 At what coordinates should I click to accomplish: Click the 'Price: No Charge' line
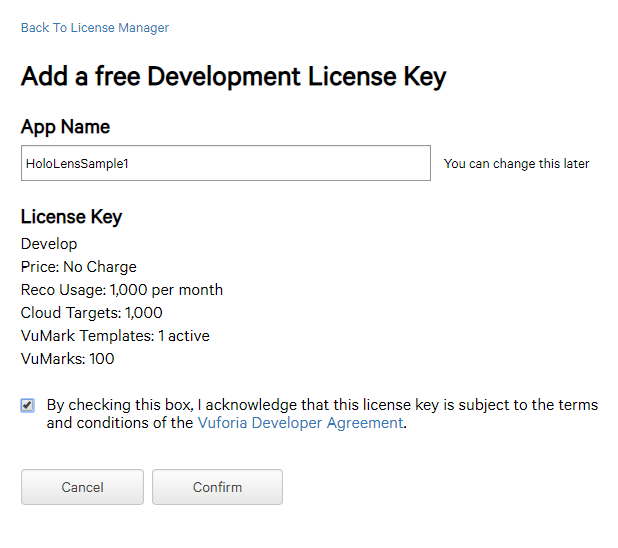coord(78,267)
